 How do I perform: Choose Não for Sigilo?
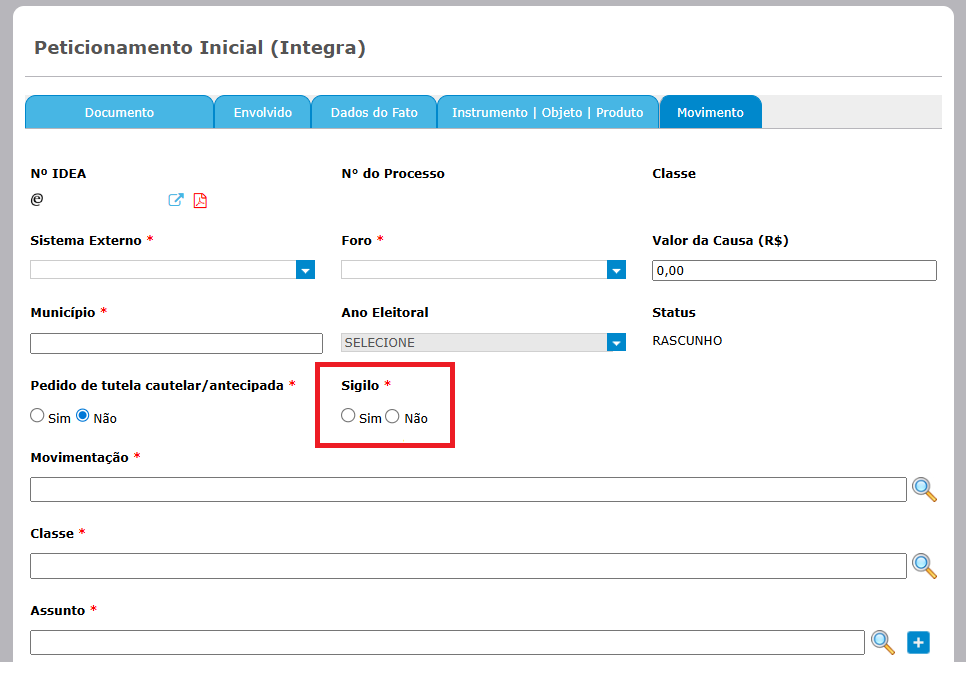[393, 416]
